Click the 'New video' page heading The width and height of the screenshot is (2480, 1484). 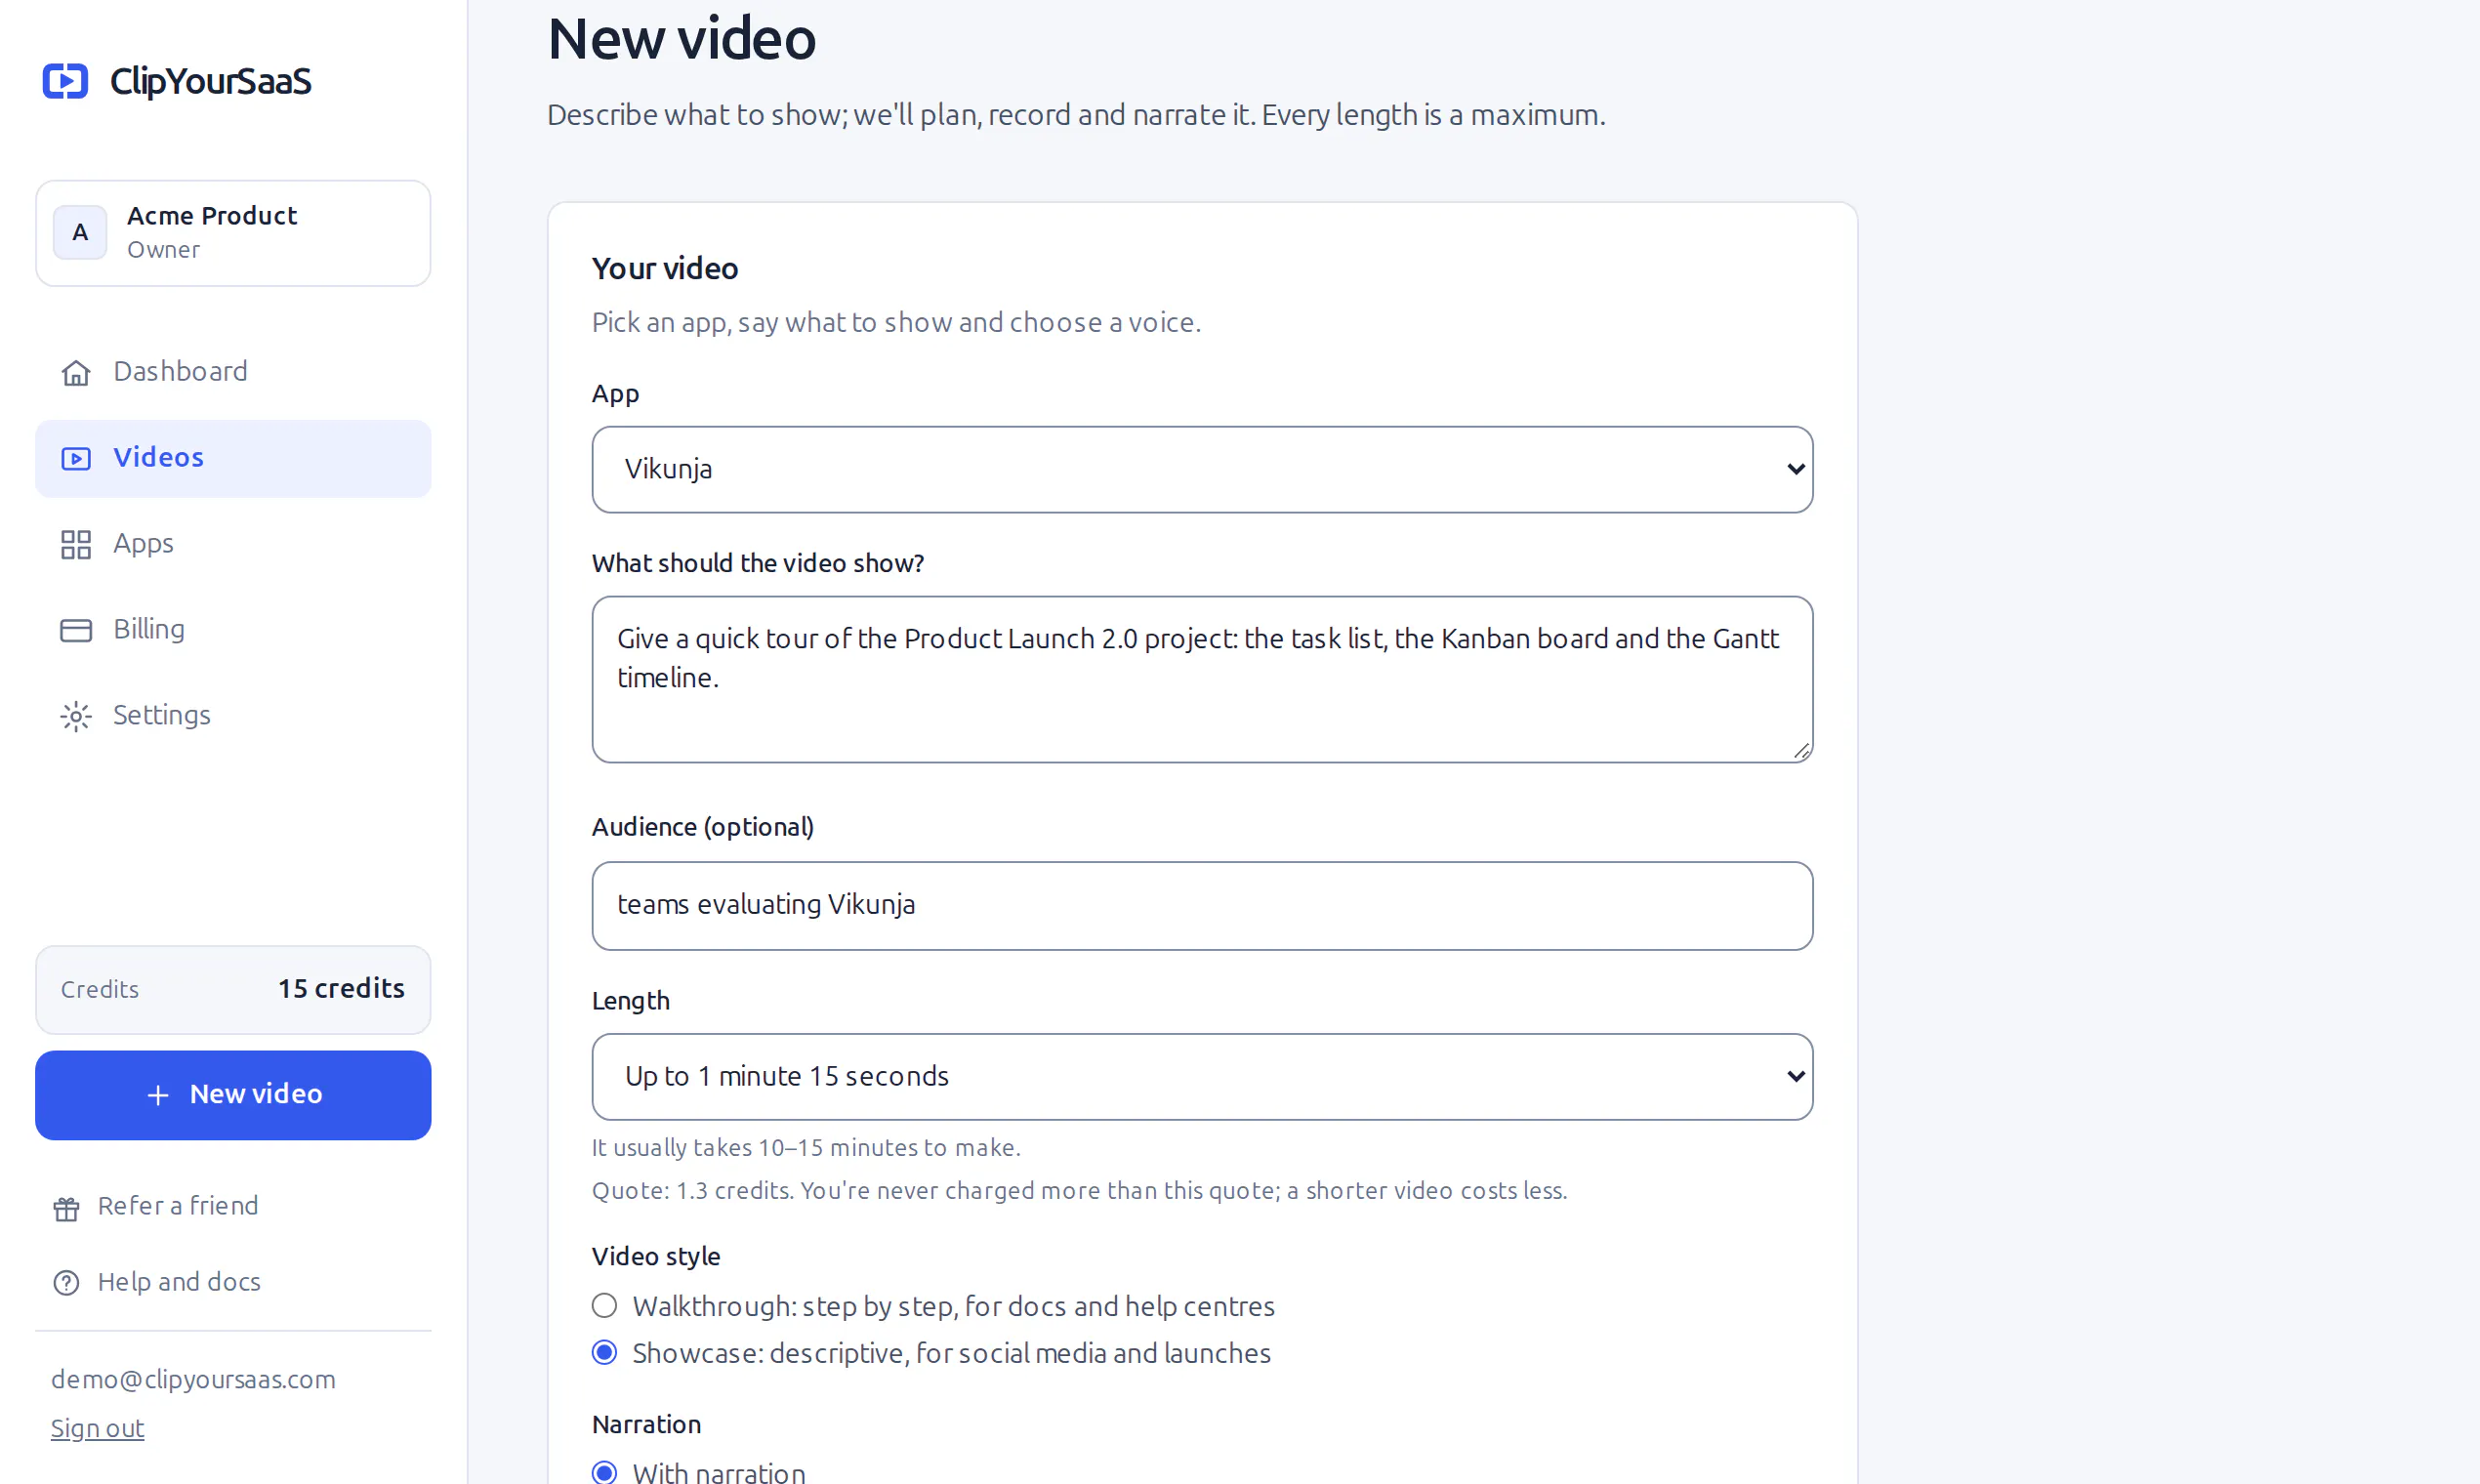click(682, 40)
